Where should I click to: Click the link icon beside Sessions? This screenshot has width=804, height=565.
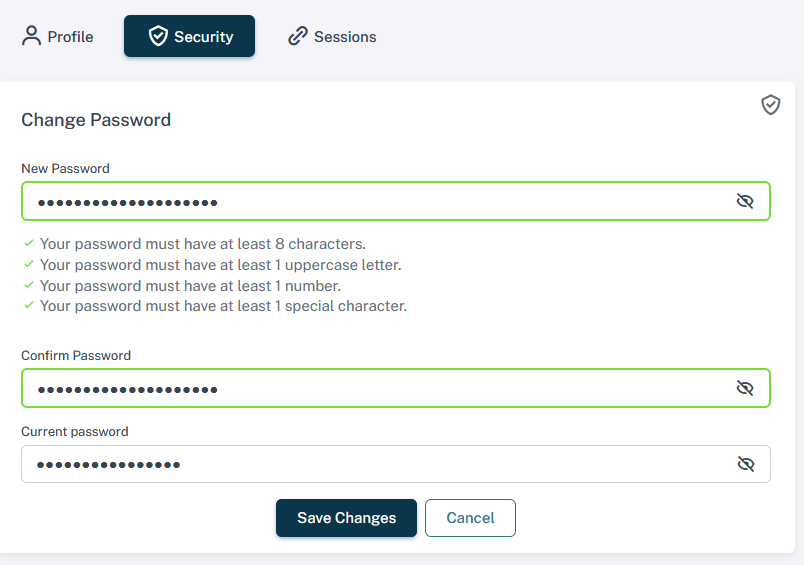pos(297,36)
